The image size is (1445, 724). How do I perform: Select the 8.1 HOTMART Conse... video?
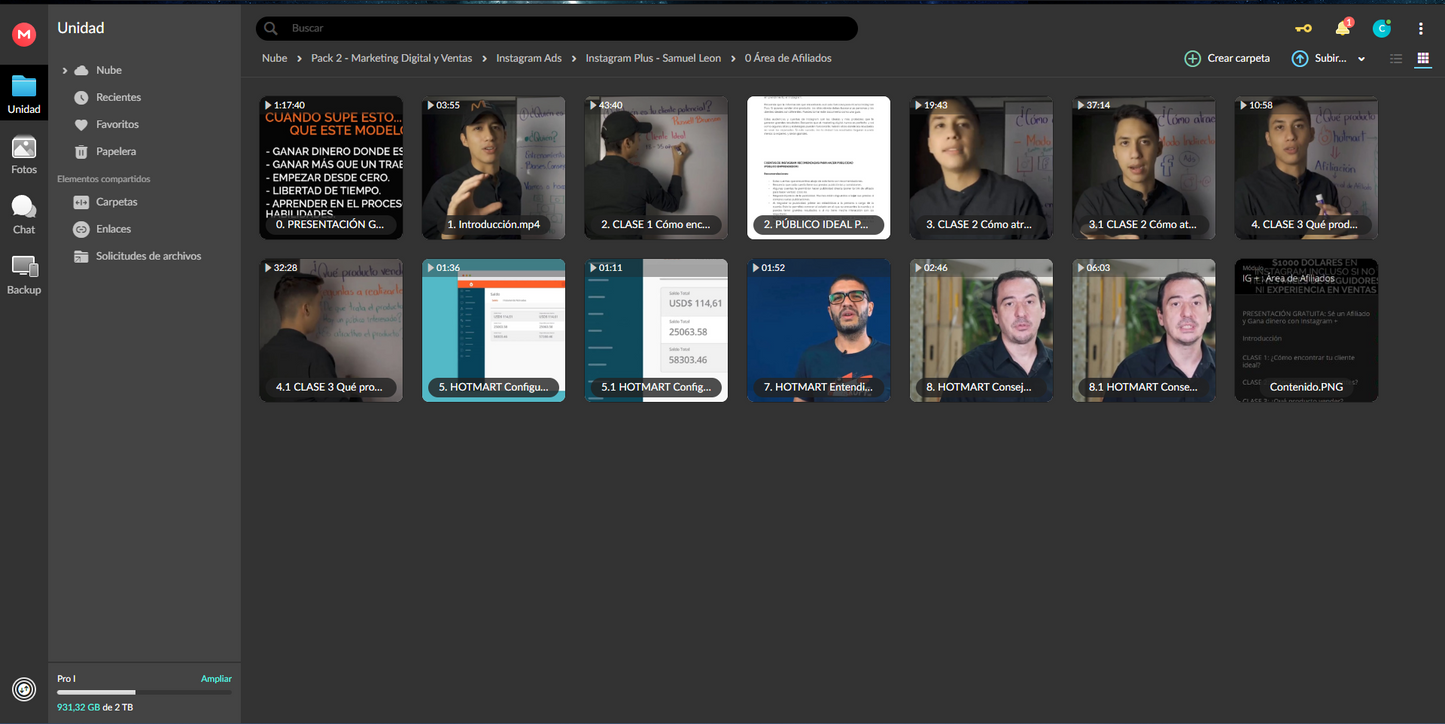(1144, 330)
